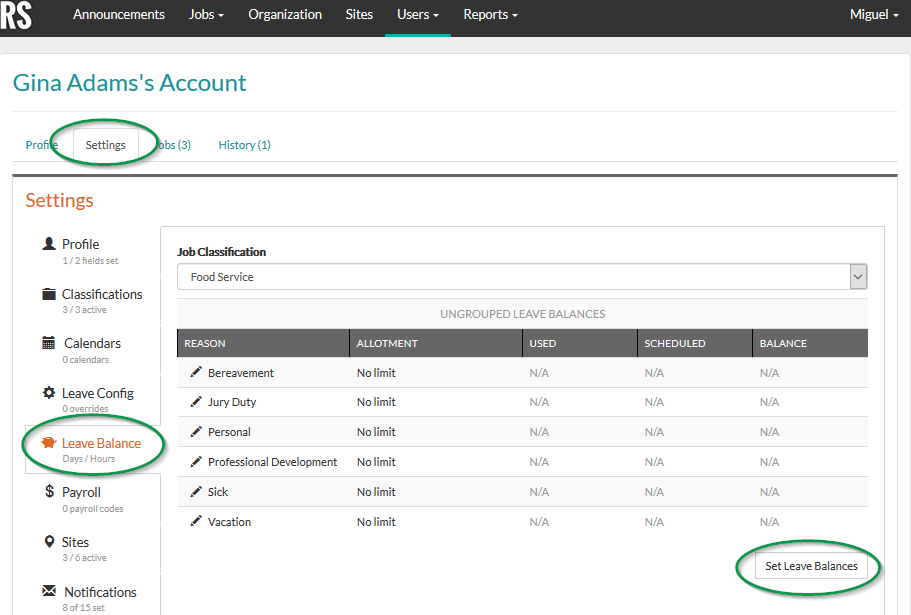911x615 pixels.
Task: Click the Profile person icon in Settings sidebar
Action: [49, 243]
